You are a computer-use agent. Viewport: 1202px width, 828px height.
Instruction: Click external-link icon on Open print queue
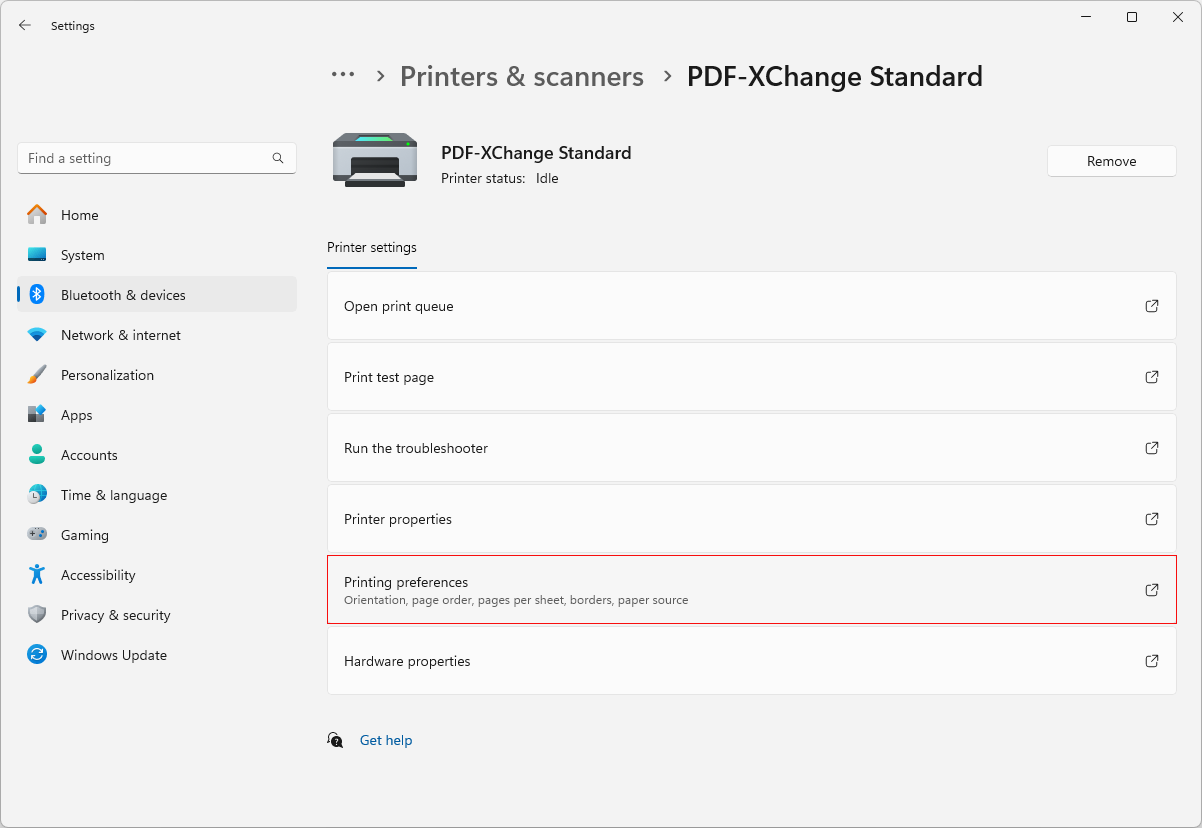1152,306
